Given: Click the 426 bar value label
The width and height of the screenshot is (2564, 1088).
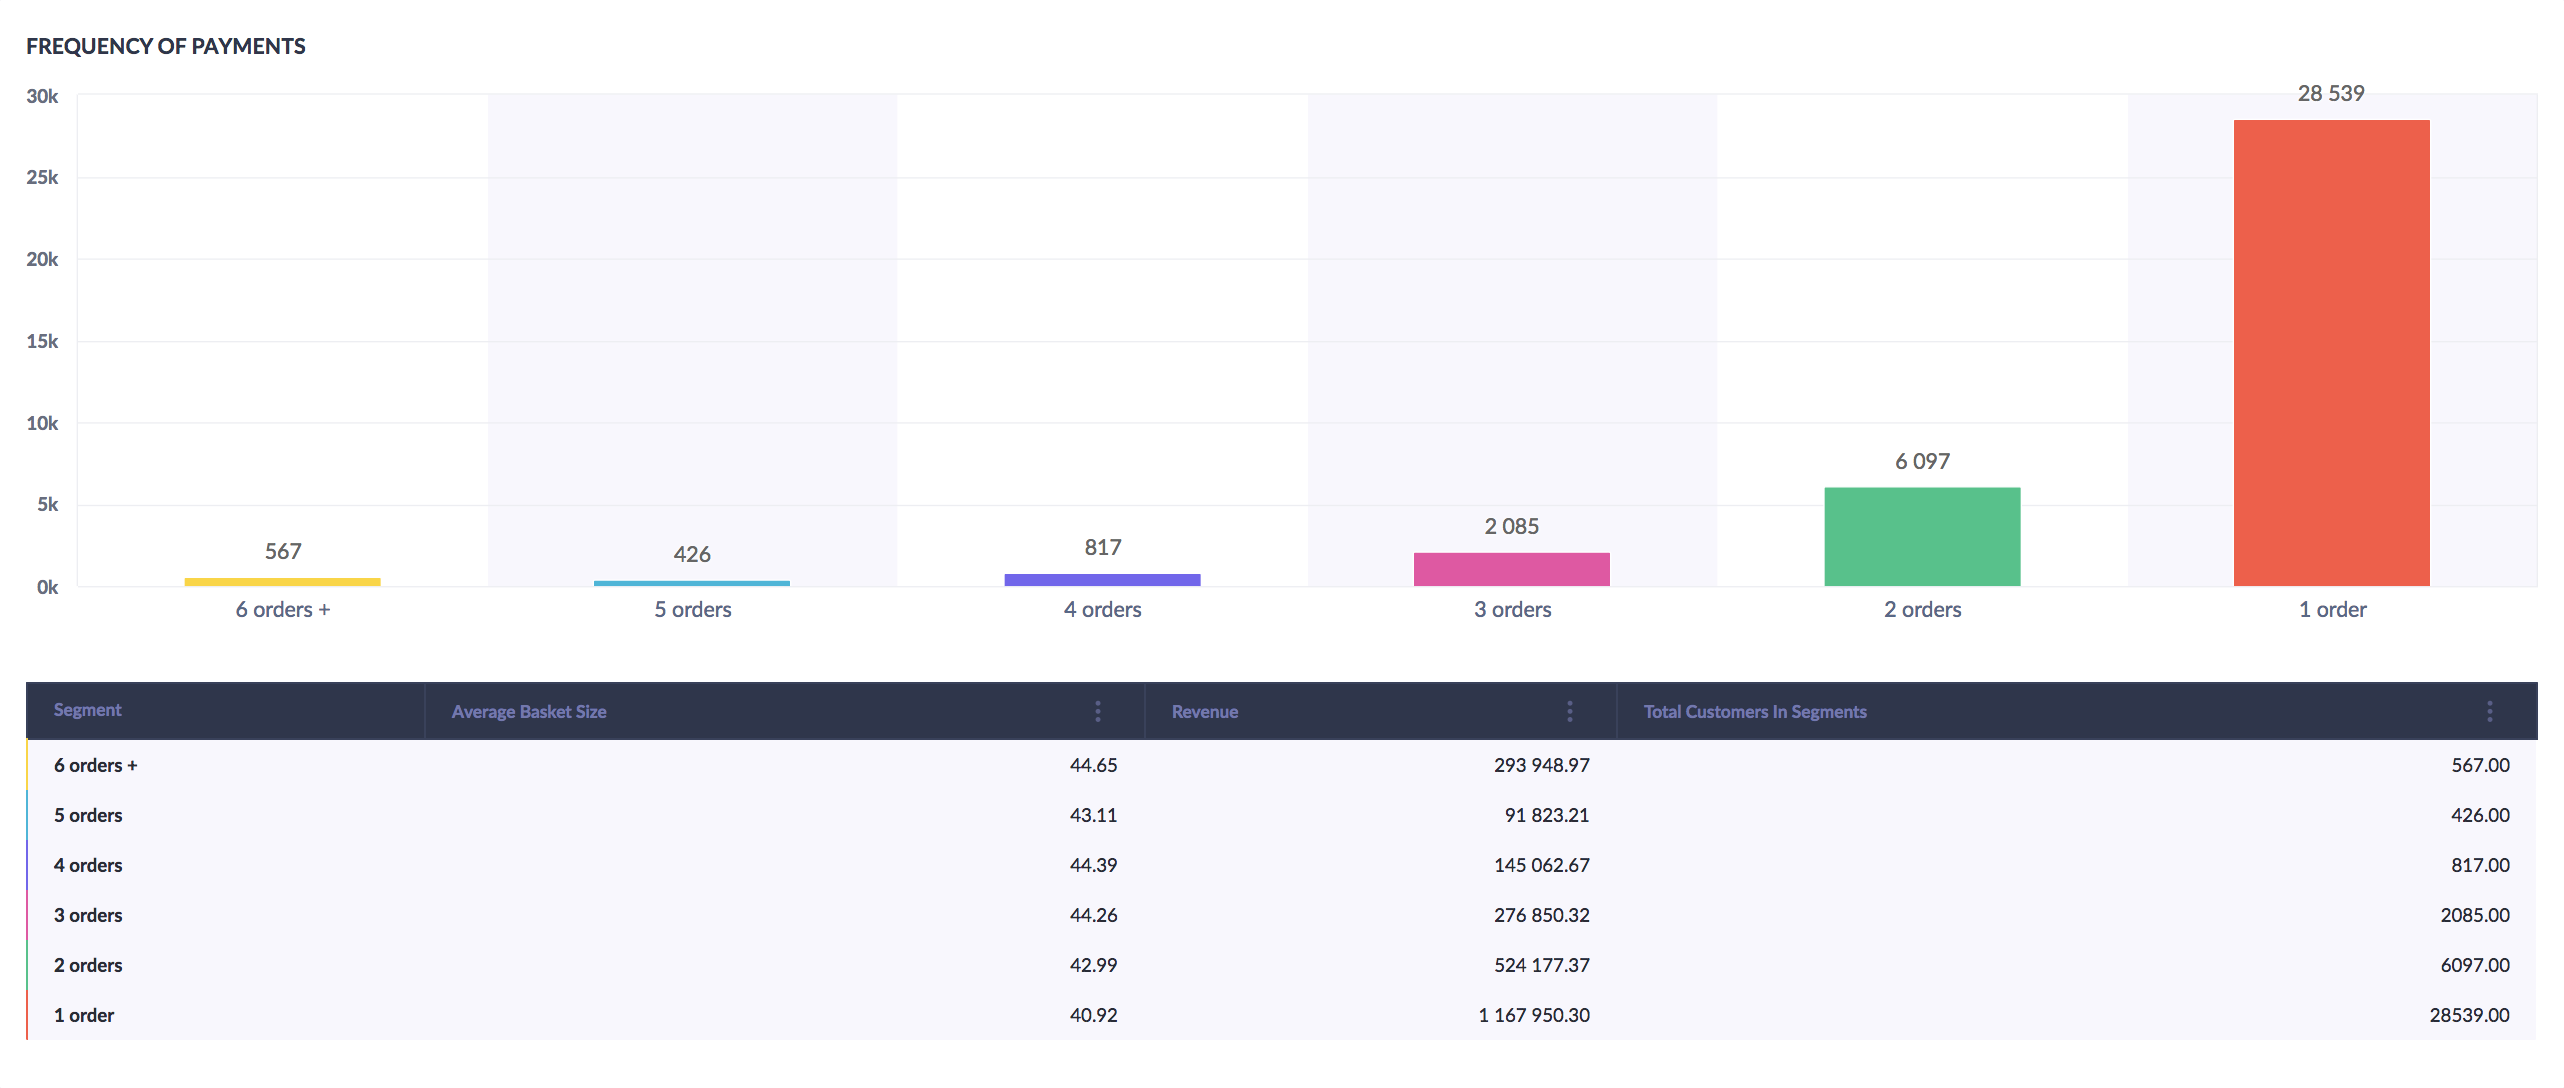Looking at the screenshot, I should [692, 554].
